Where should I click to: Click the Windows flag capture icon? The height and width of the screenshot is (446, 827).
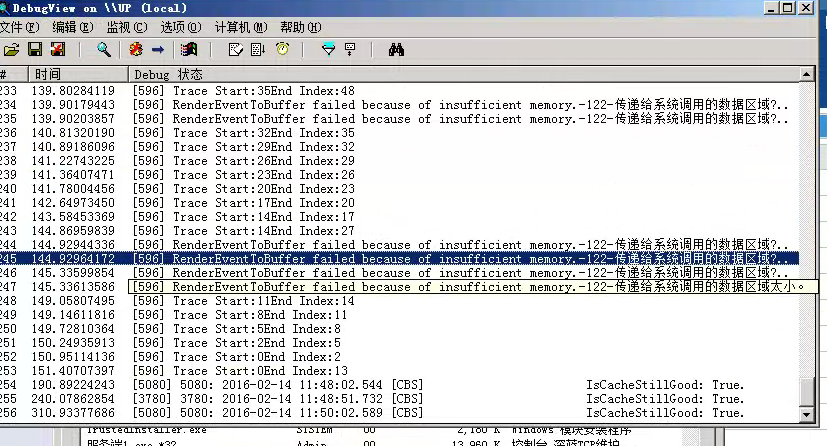tap(188, 49)
